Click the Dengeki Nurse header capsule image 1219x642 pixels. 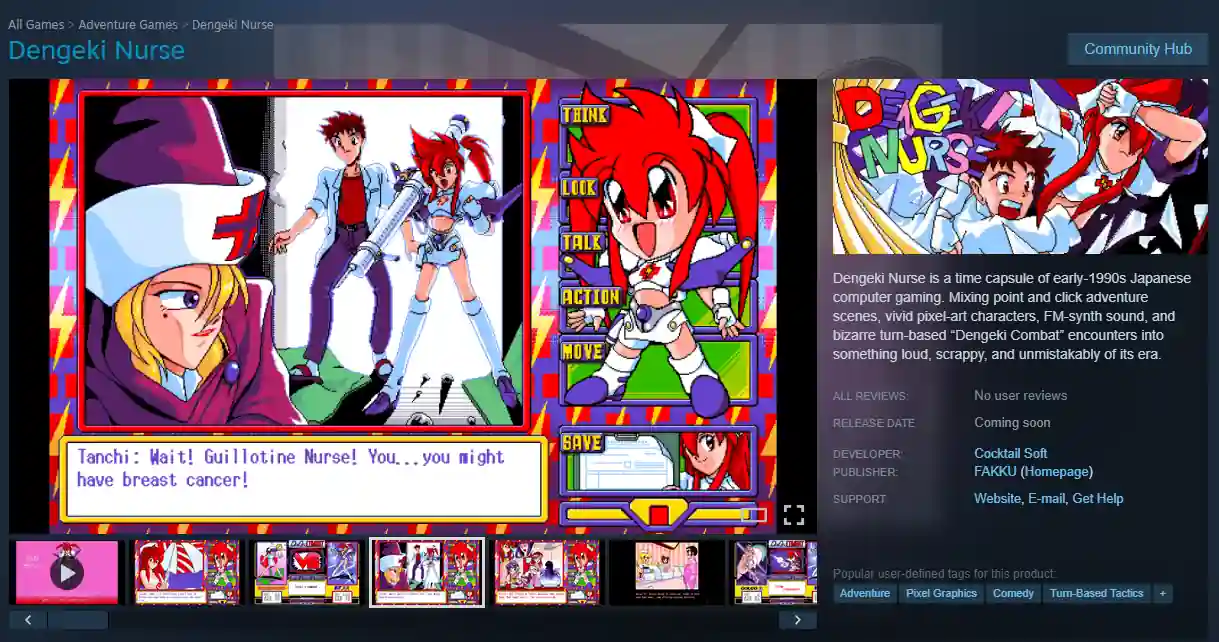1020,166
